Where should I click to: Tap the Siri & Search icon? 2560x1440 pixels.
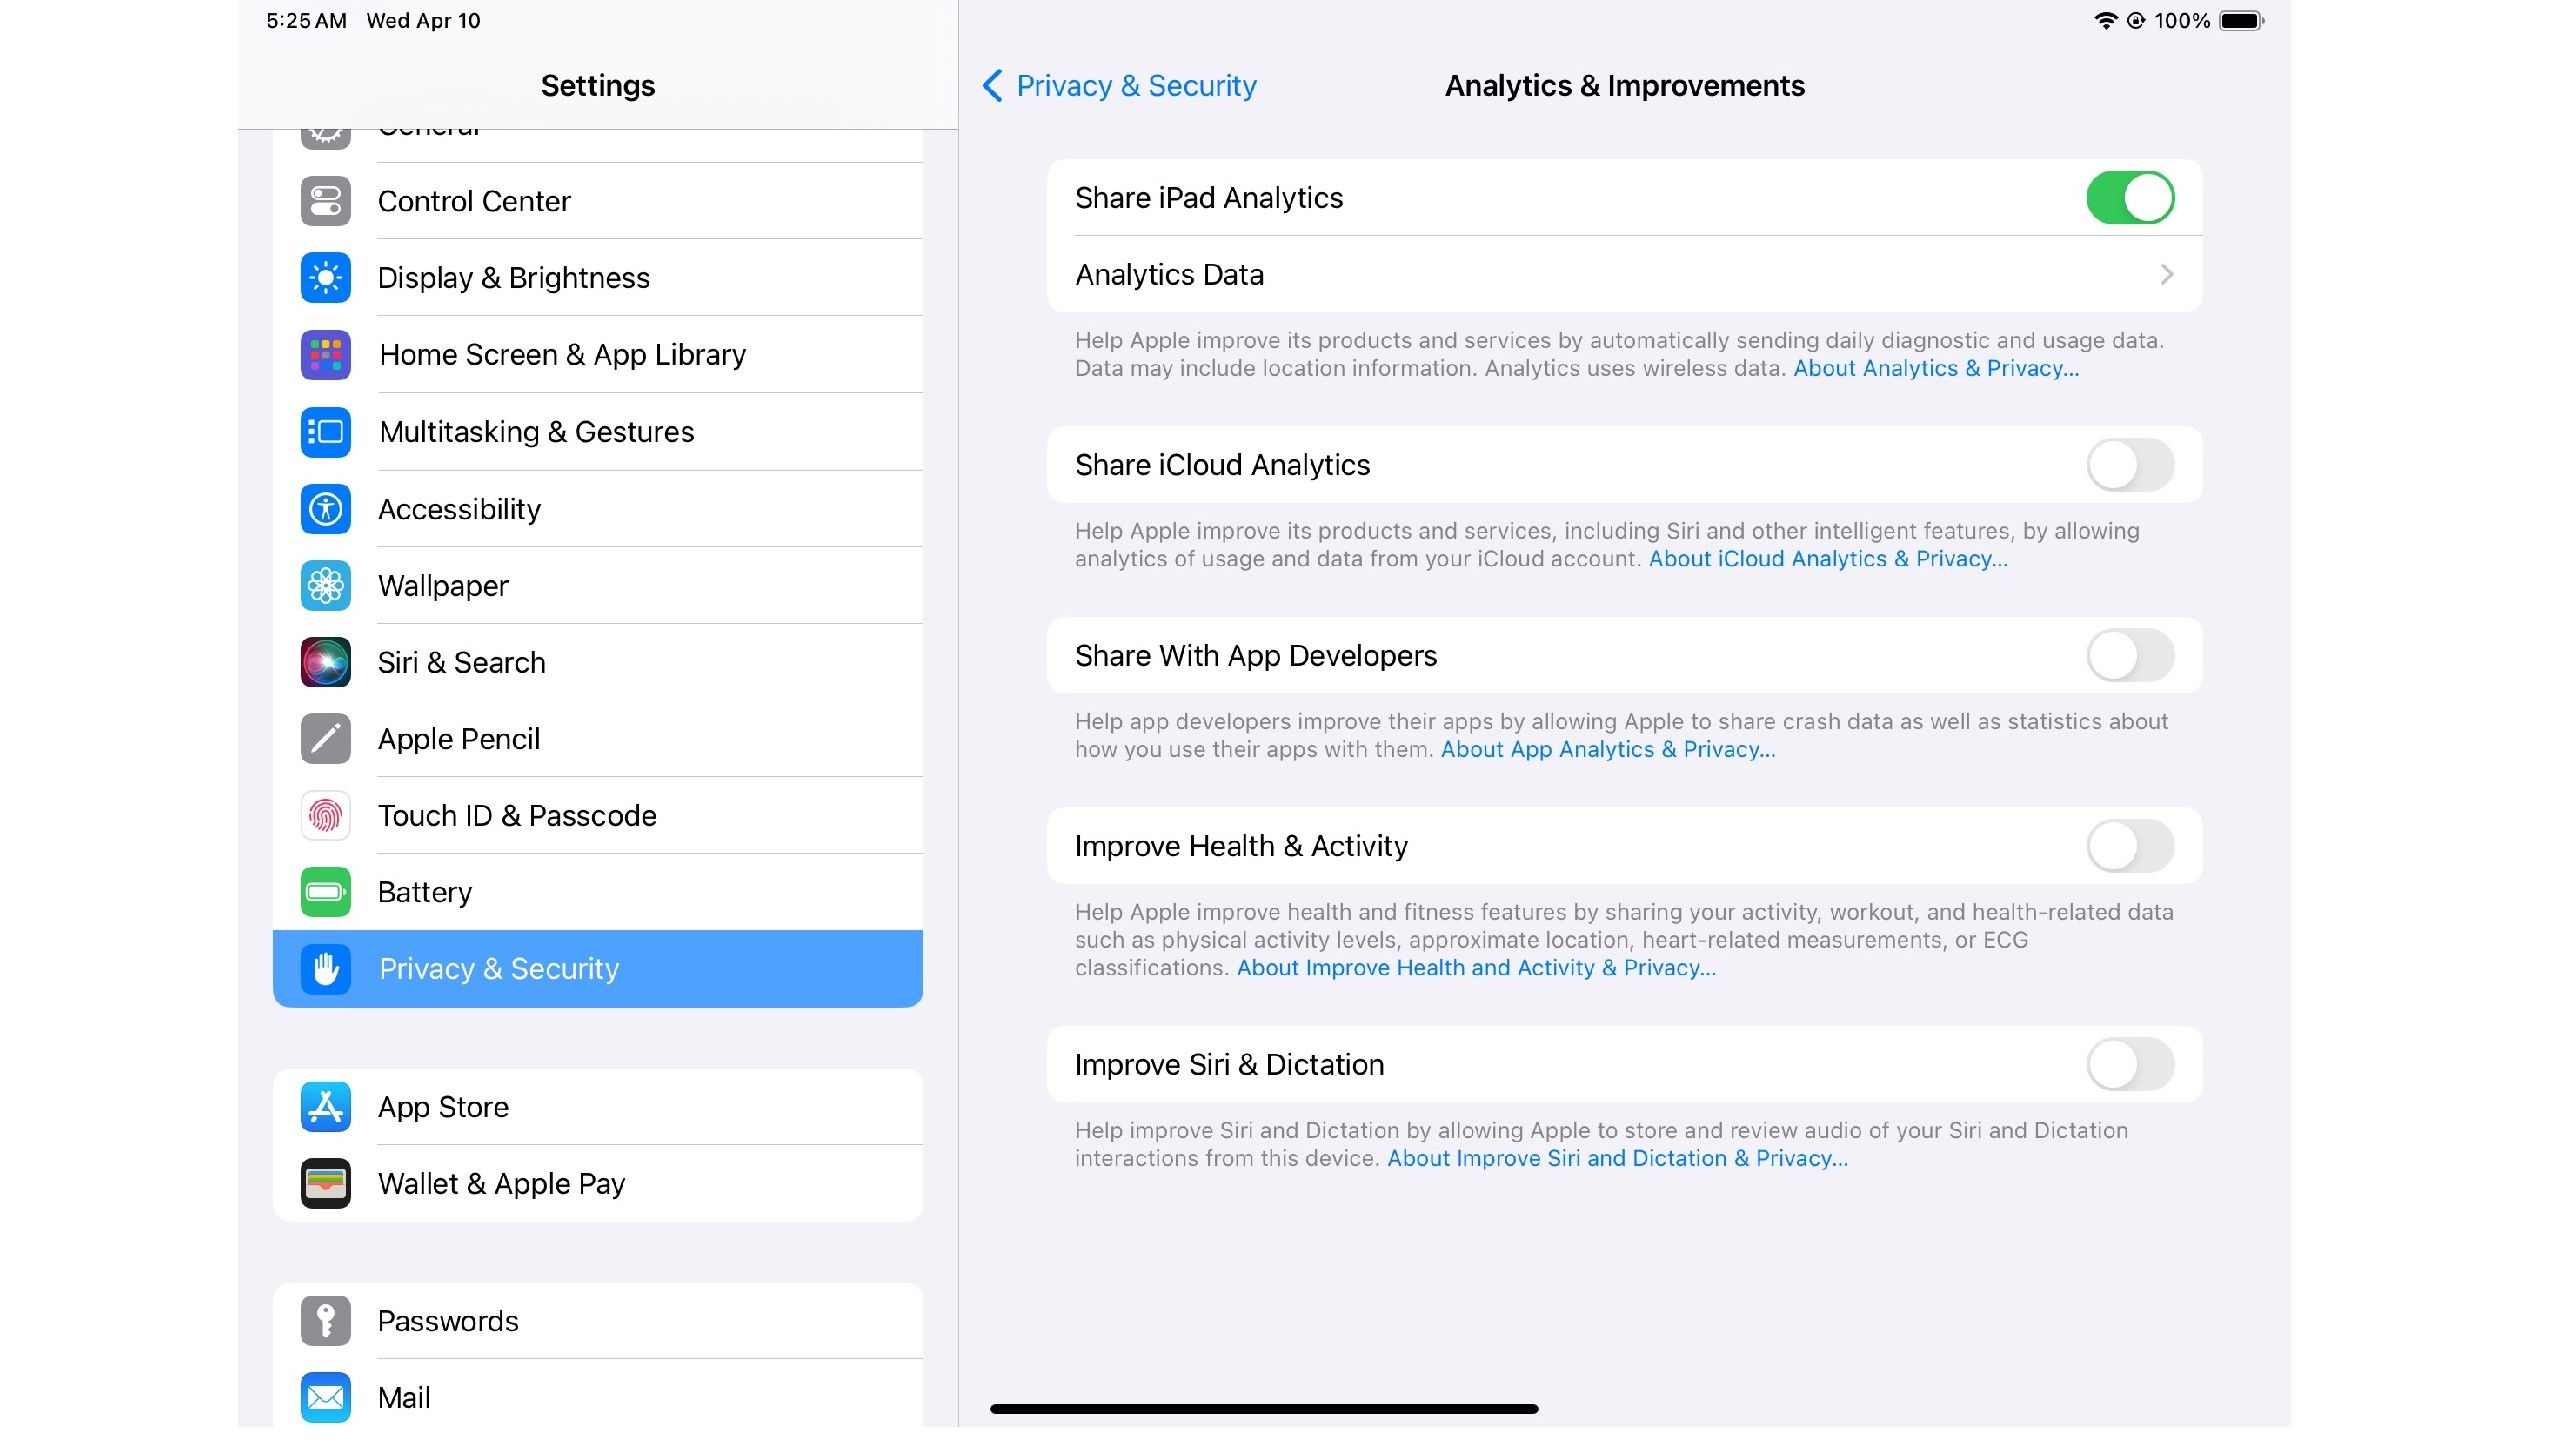pyautogui.click(x=325, y=662)
